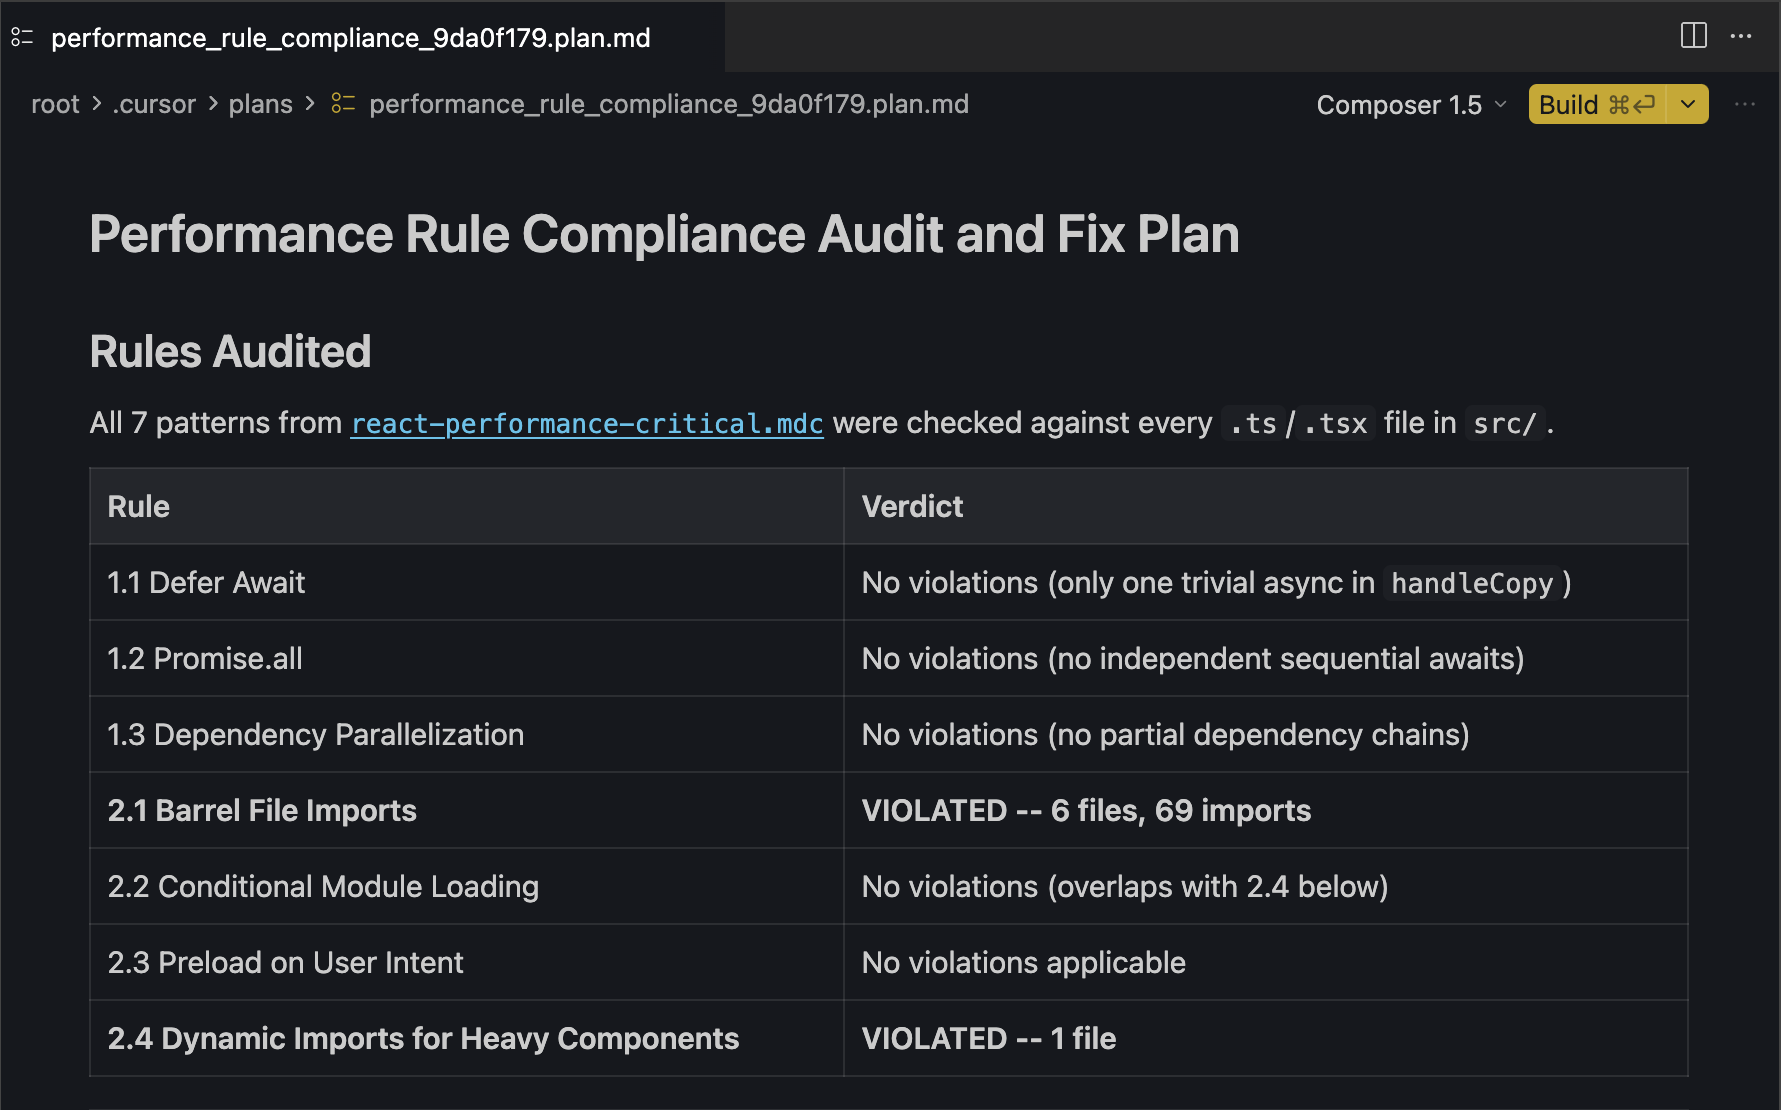
Task: Click the split editor icon
Action: click(1694, 36)
